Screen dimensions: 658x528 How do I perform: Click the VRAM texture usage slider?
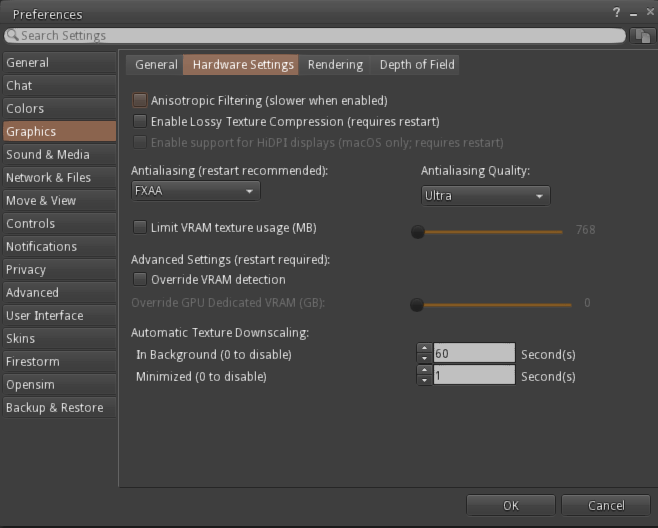click(x=487, y=232)
